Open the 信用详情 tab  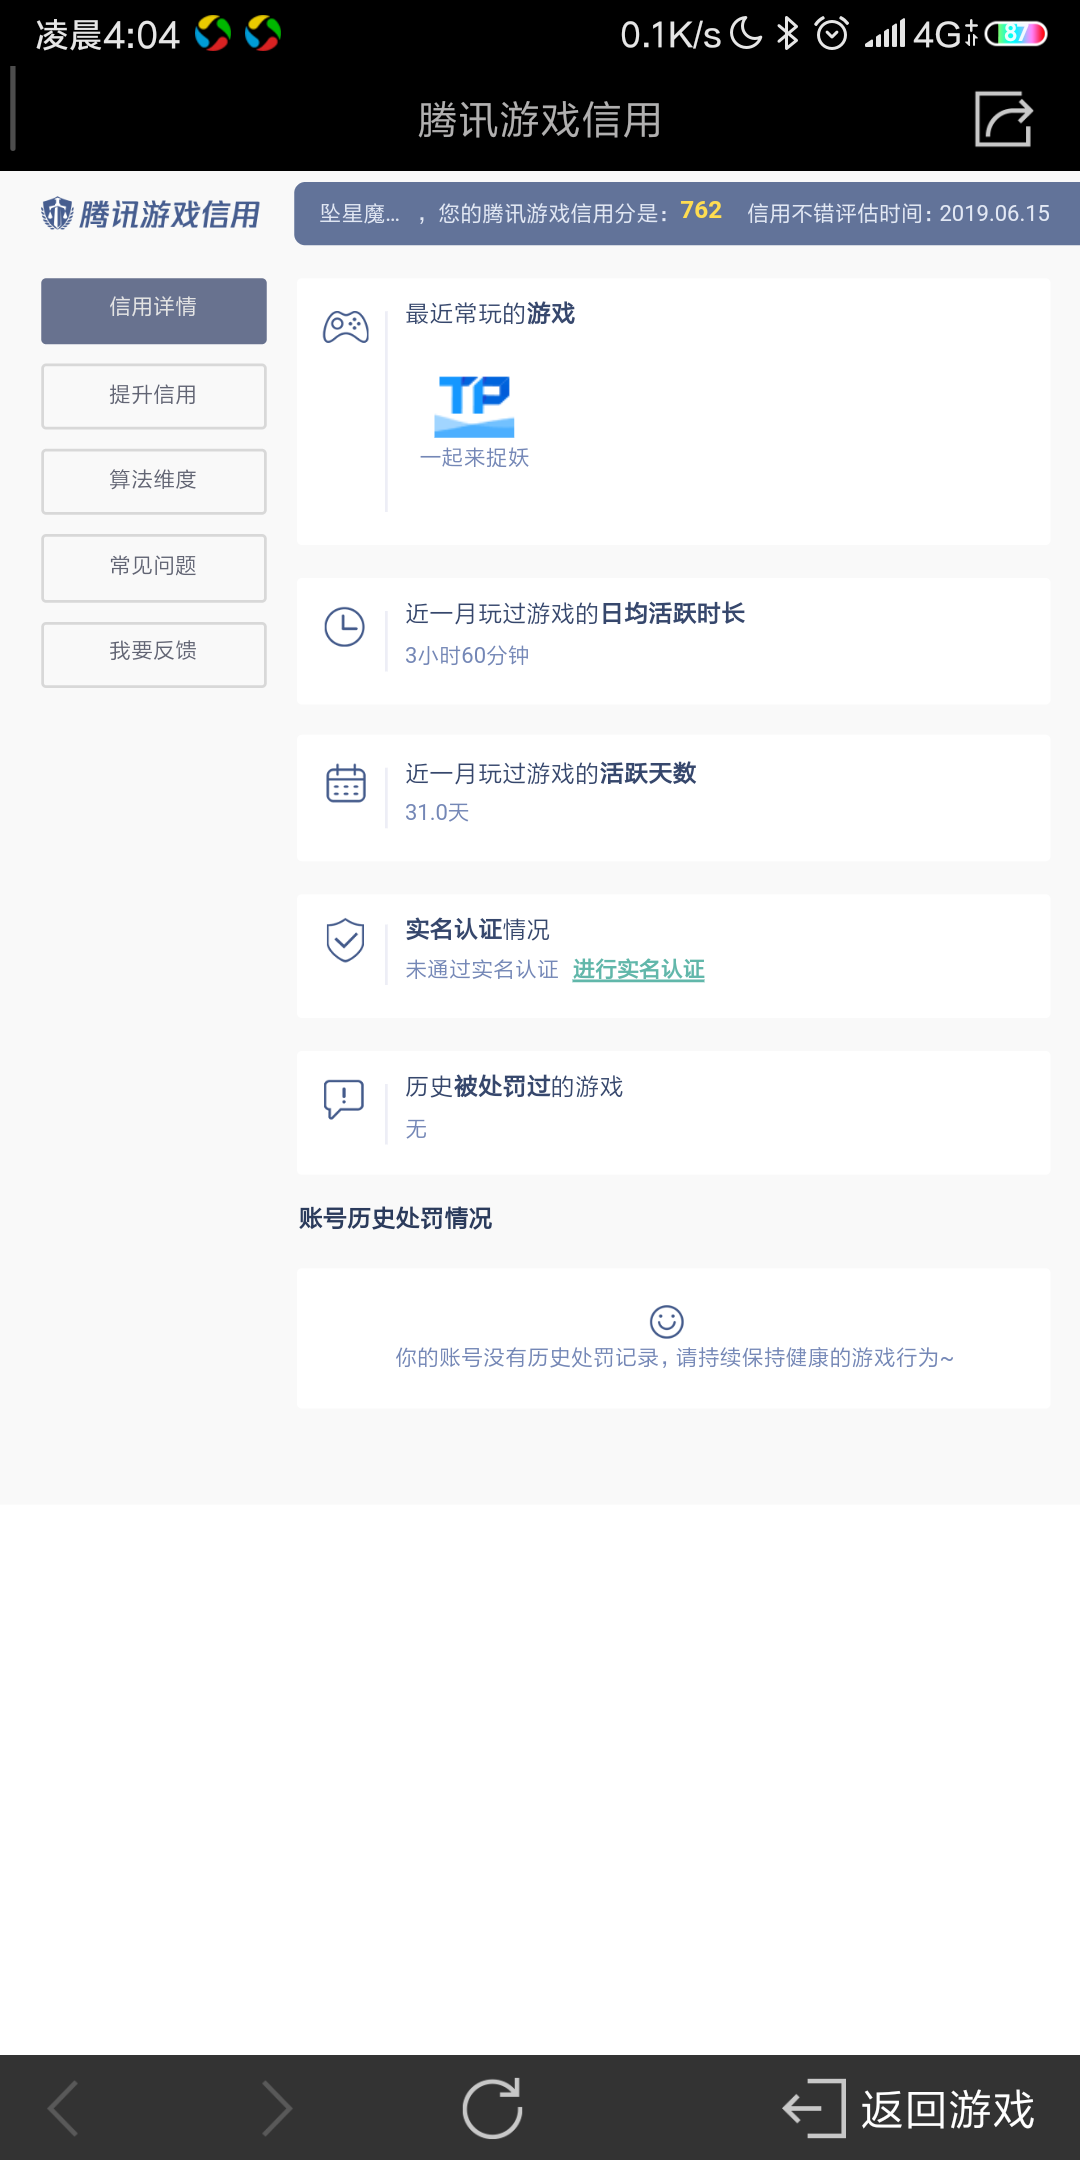click(154, 310)
